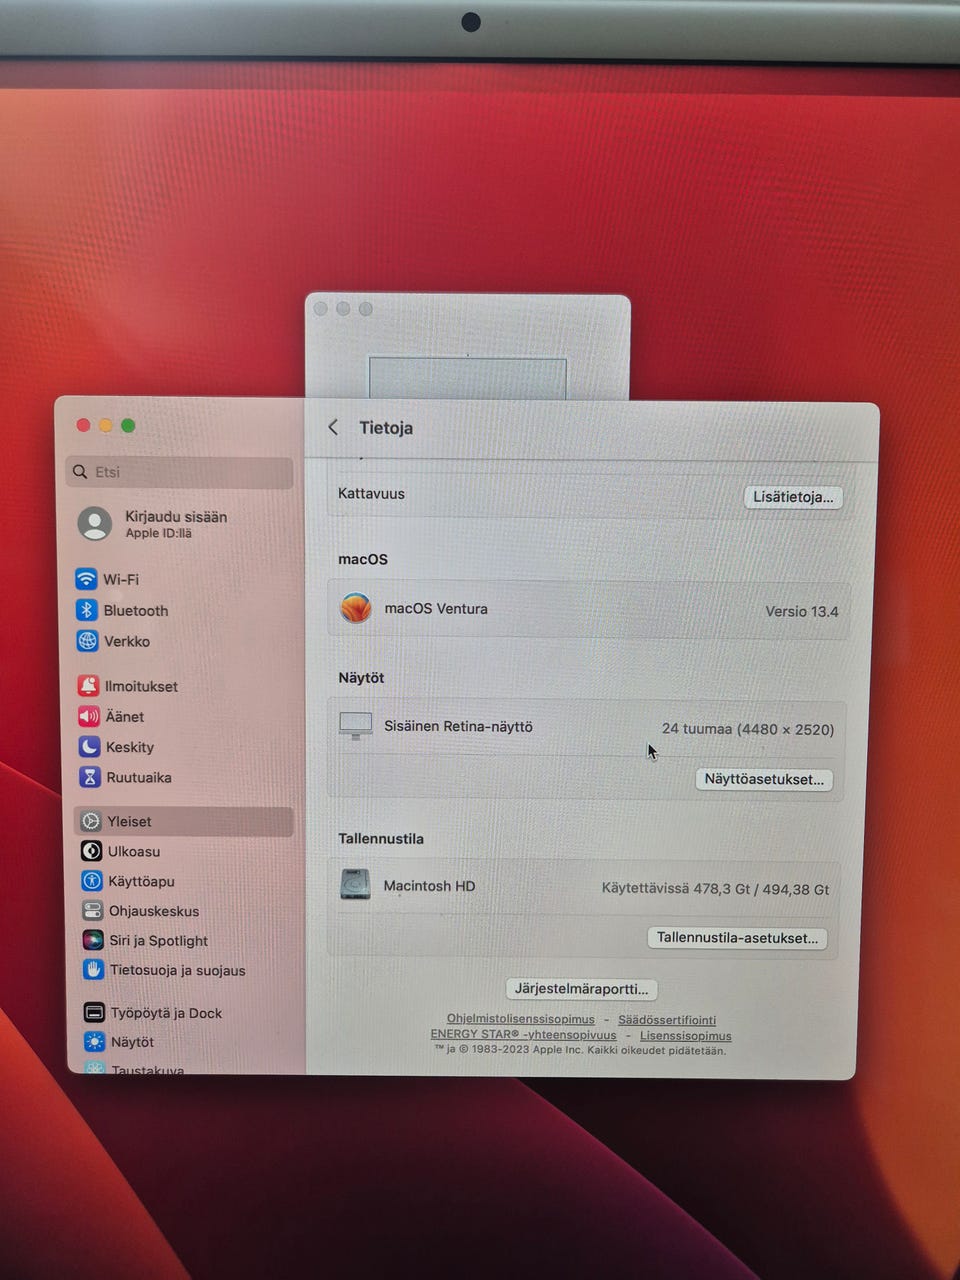Click the Näytöt sun icon in sidebar
Image resolution: width=960 pixels, height=1280 pixels.
pyautogui.click(x=95, y=1041)
